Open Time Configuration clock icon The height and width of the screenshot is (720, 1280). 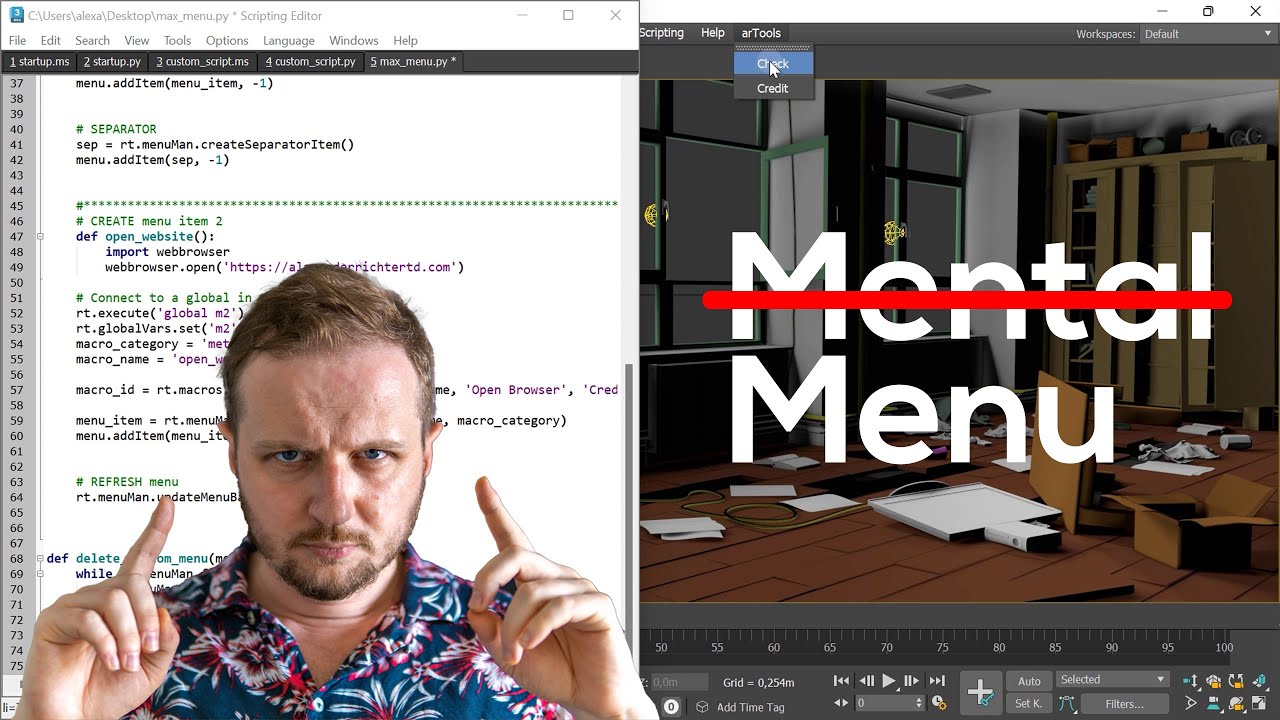click(x=939, y=703)
